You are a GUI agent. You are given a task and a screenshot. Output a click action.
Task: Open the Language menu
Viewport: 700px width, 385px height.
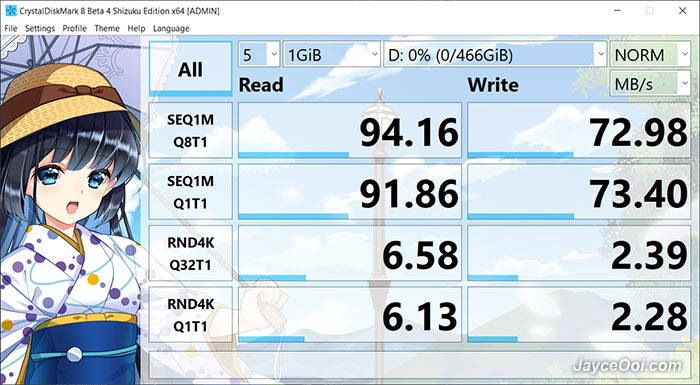click(171, 28)
